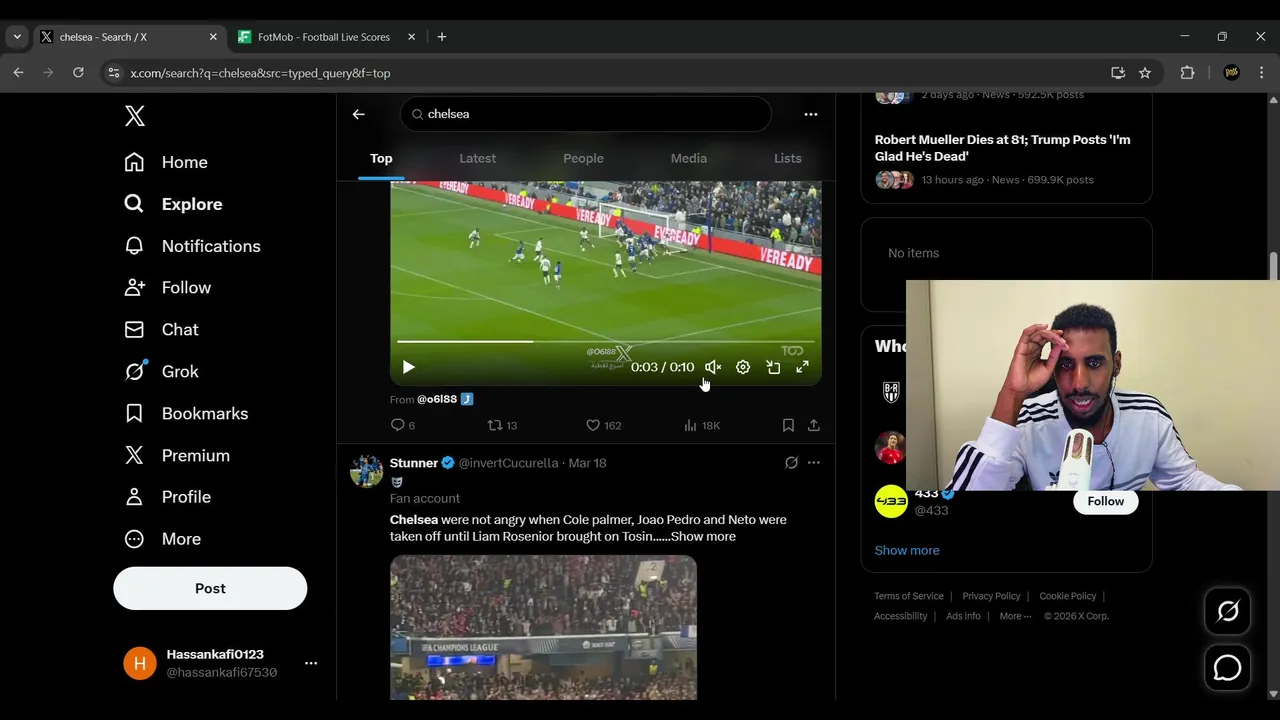Open Accessibility footer link
This screenshot has height=720, width=1280.
tap(901, 616)
